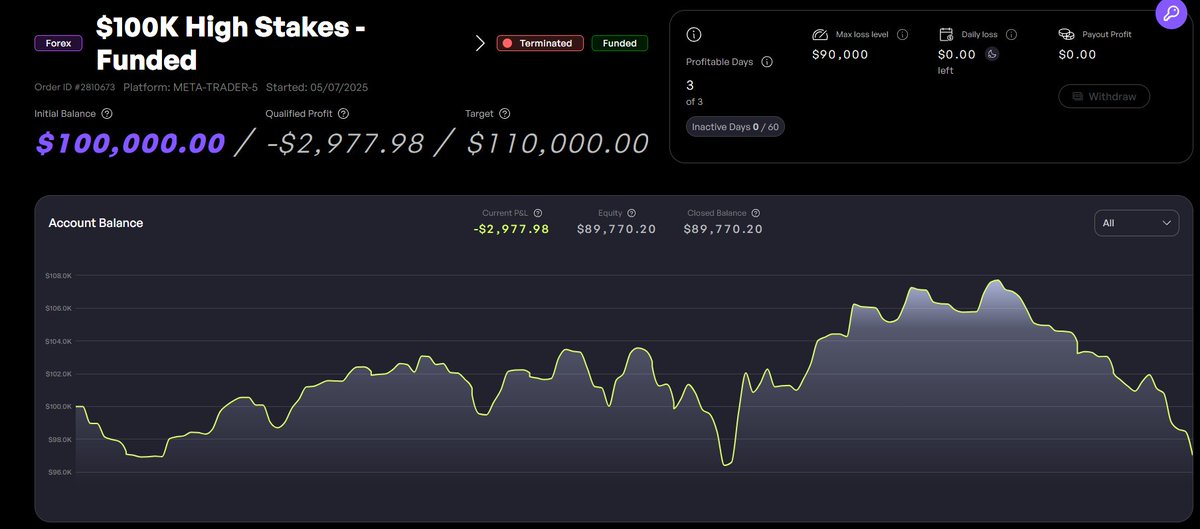Click the purple key credentials icon
Screen dimensions: 1200x529
point(1169,14)
